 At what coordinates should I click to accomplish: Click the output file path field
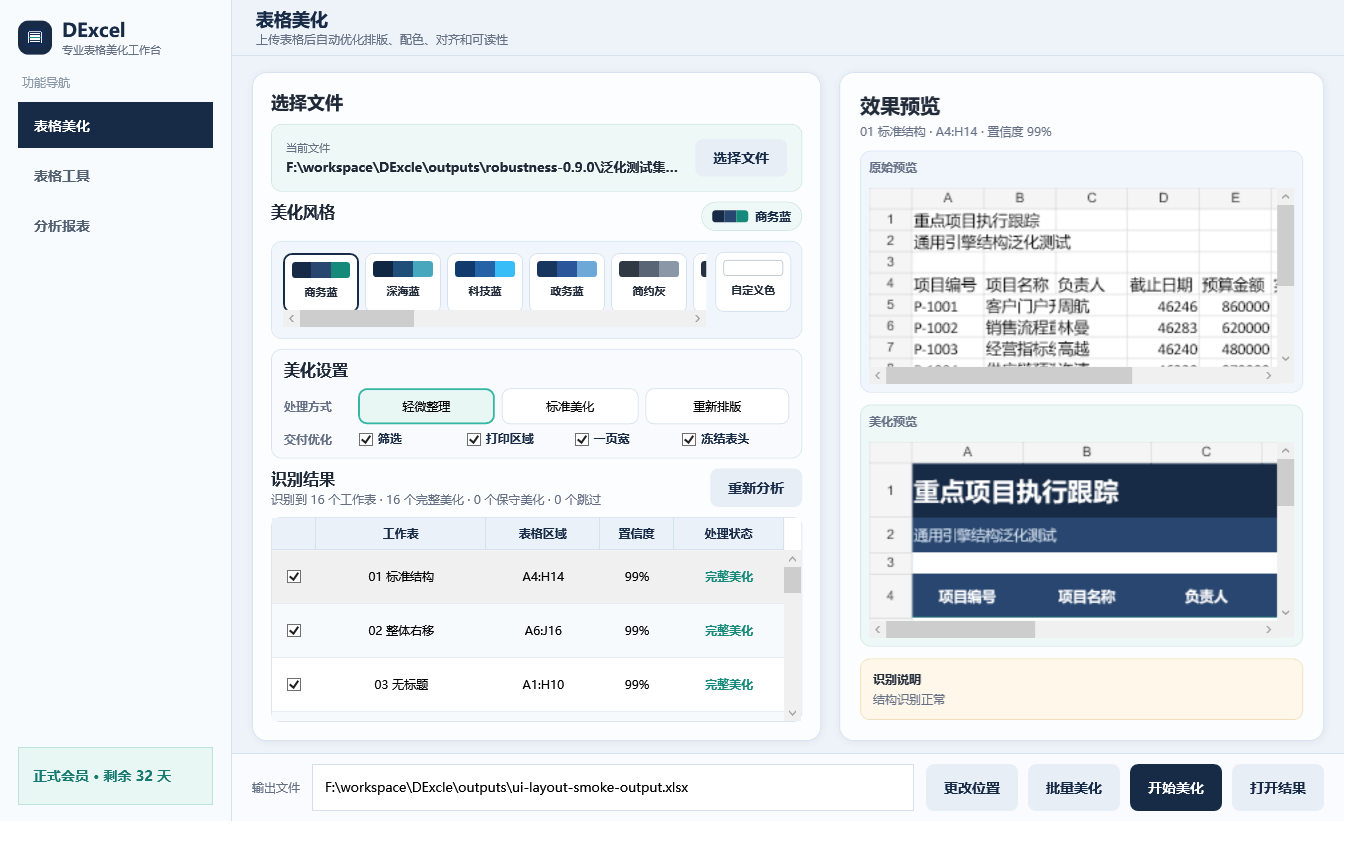pyautogui.click(x=613, y=787)
